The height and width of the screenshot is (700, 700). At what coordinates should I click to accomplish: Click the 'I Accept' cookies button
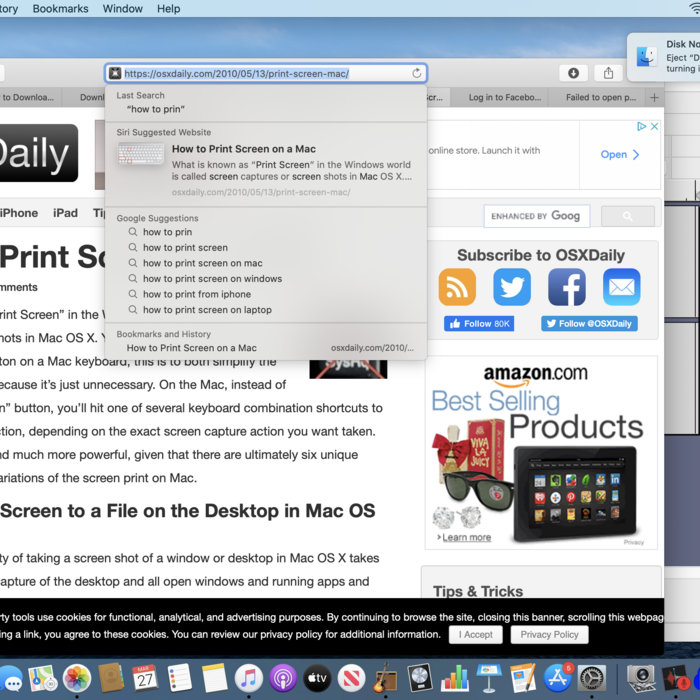coord(475,635)
